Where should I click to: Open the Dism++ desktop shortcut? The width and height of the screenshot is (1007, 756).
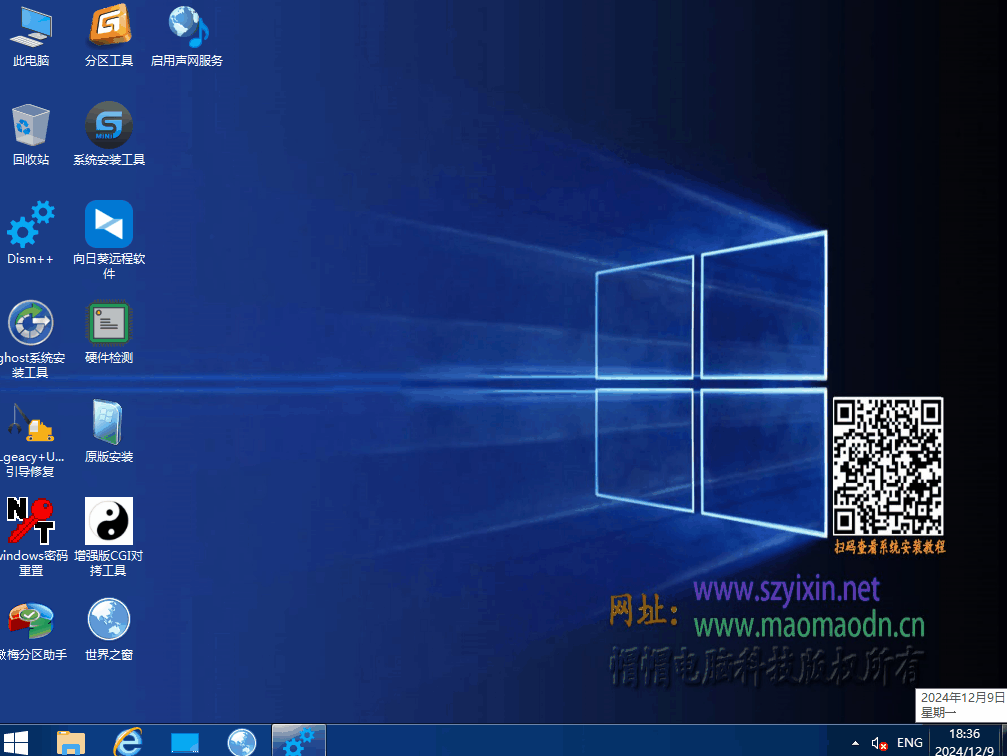click(x=31, y=225)
